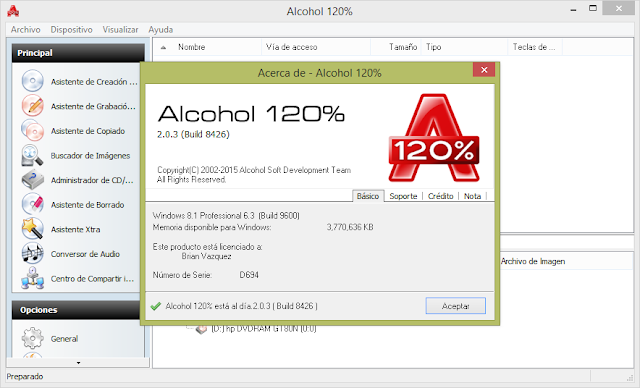Image resolution: width=640 pixels, height=388 pixels.
Task: Open General options gear icon
Action: tap(32, 338)
